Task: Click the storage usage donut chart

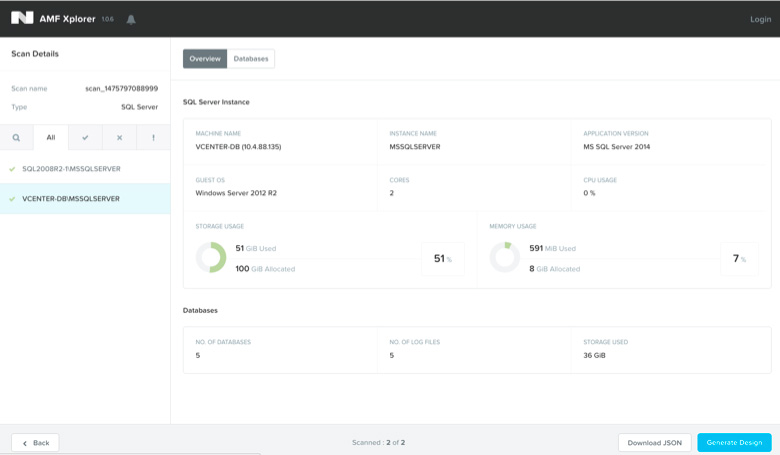Action: click(x=211, y=257)
